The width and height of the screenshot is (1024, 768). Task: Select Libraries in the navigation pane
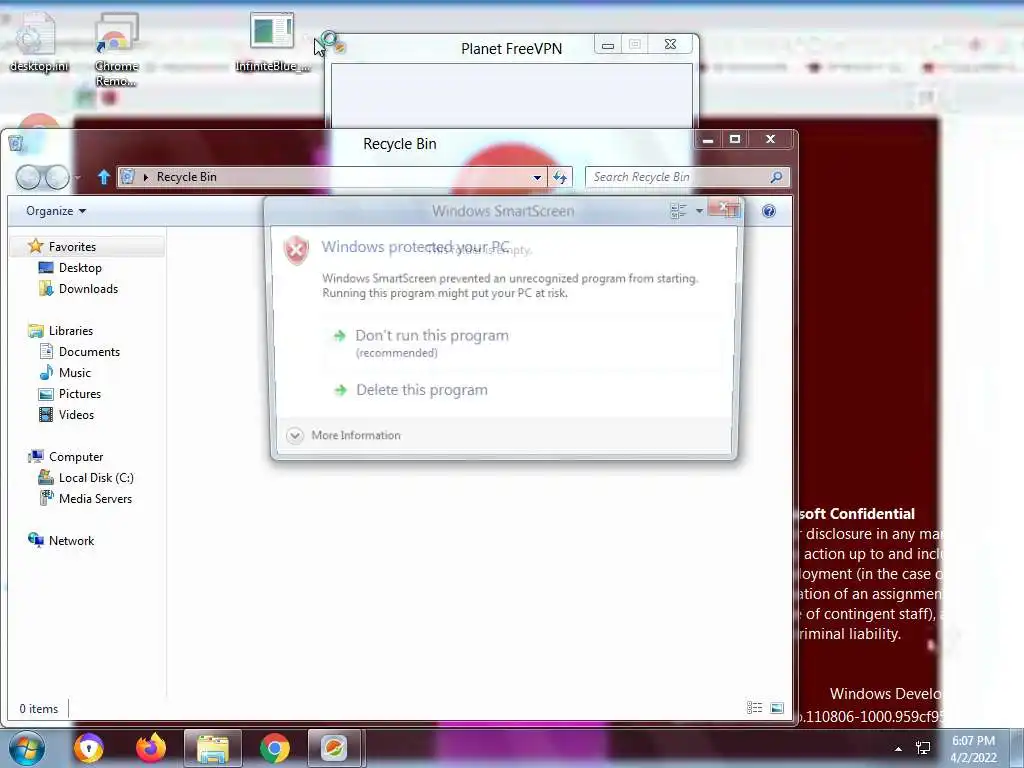pos(71,330)
